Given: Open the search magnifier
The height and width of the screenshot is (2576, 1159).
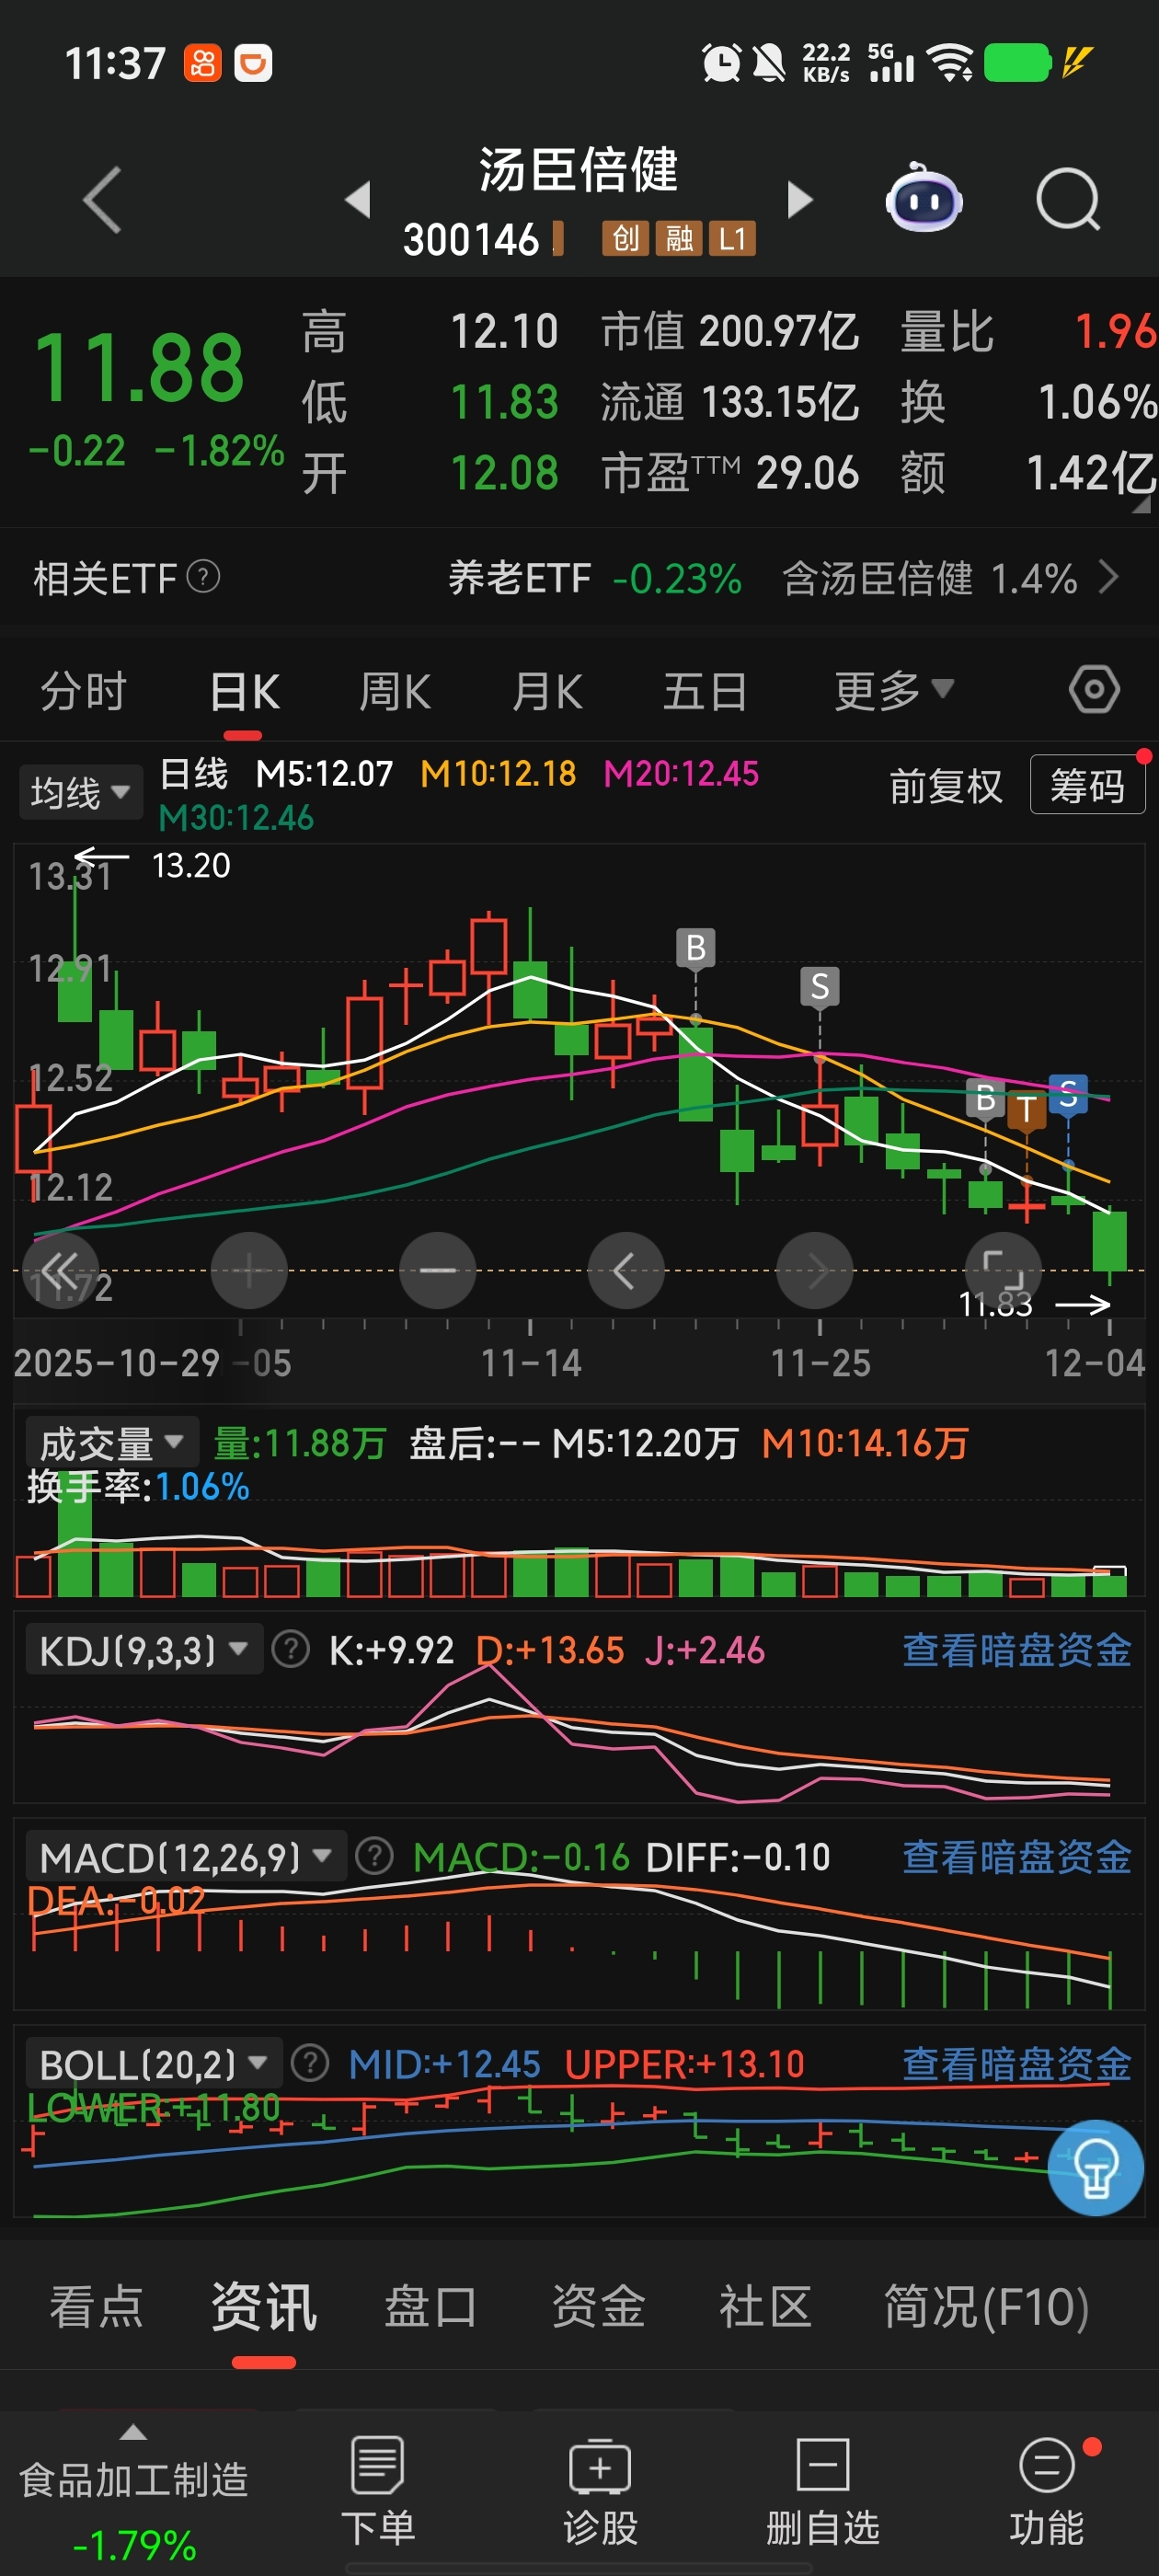Looking at the screenshot, I should point(1068,199).
